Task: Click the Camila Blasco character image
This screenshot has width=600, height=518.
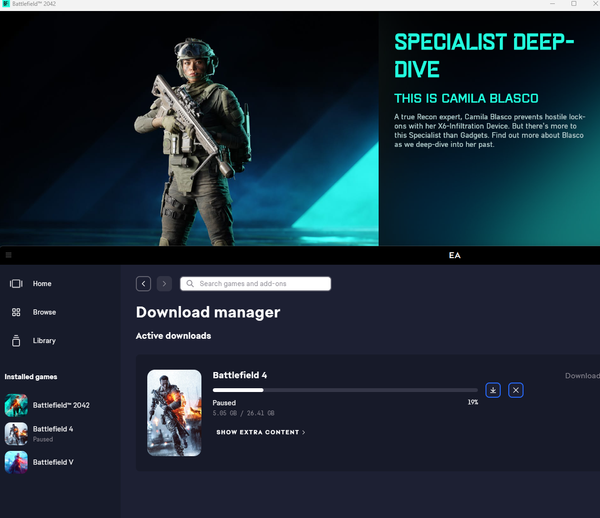Action: [193, 142]
